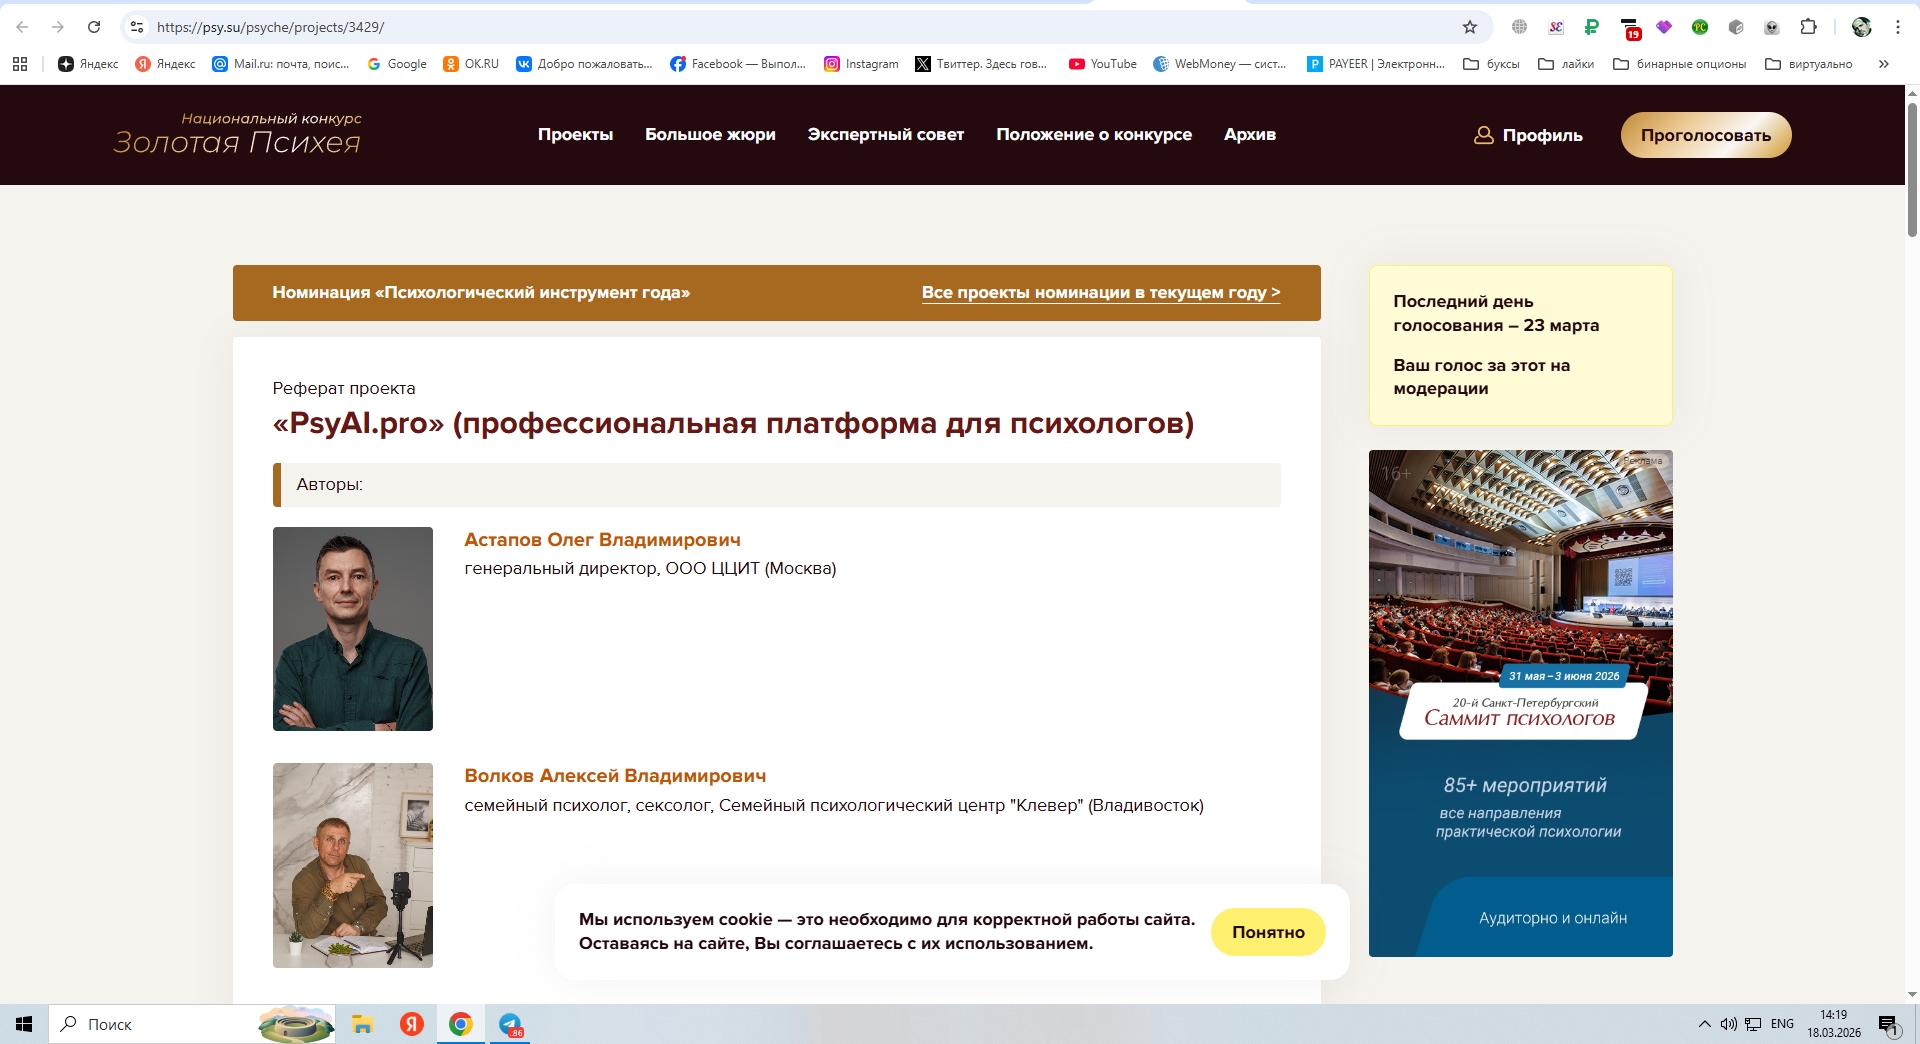Open network settings tray icon
Image resolution: width=1920 pixels, height=1044 pixels.
(x=1753, y=1024)
